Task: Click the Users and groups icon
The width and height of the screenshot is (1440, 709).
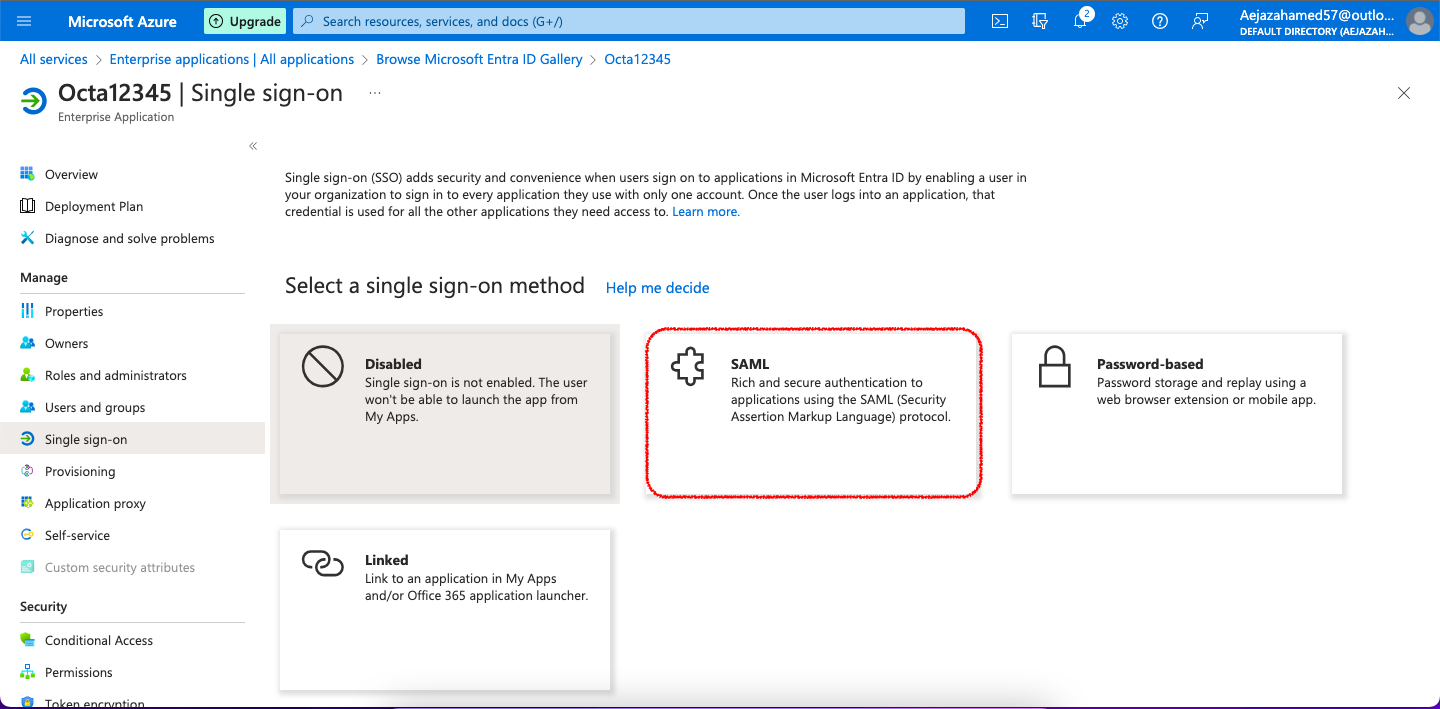Action: [x=27, y=407]
